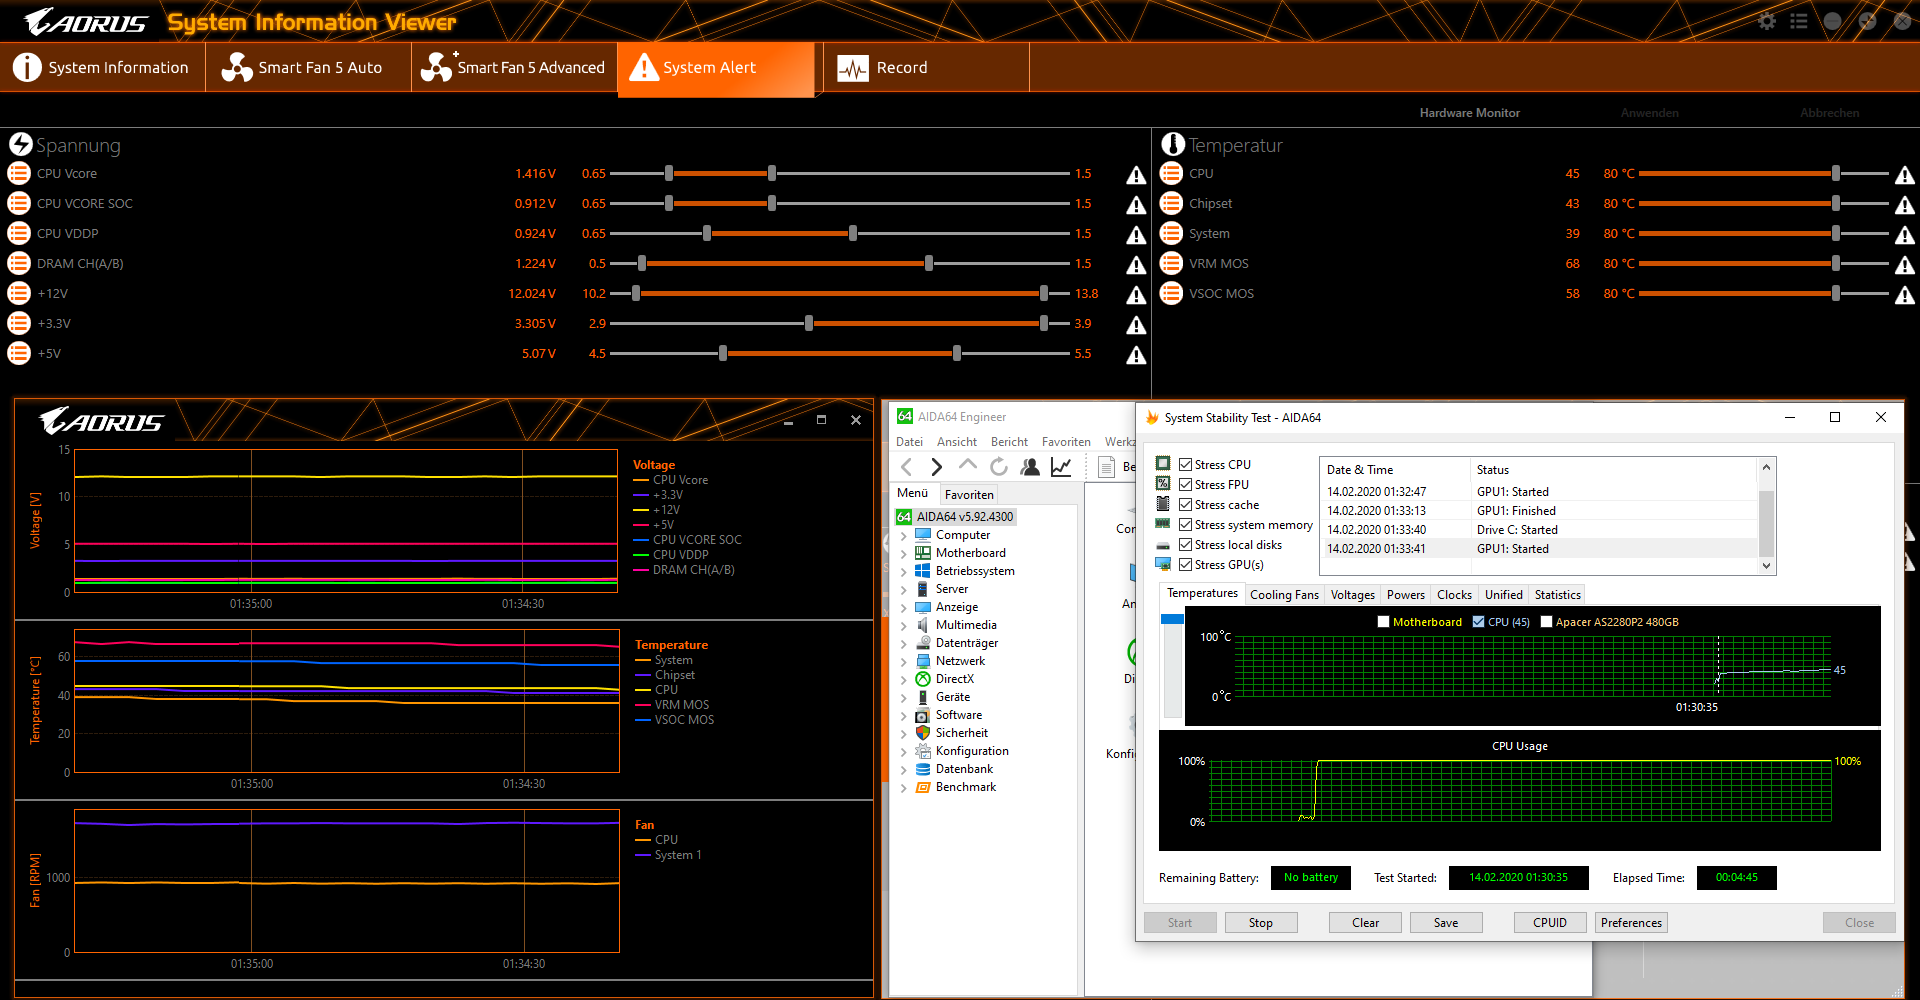
Task: Click the Clear button
Action: point(1365,923)
